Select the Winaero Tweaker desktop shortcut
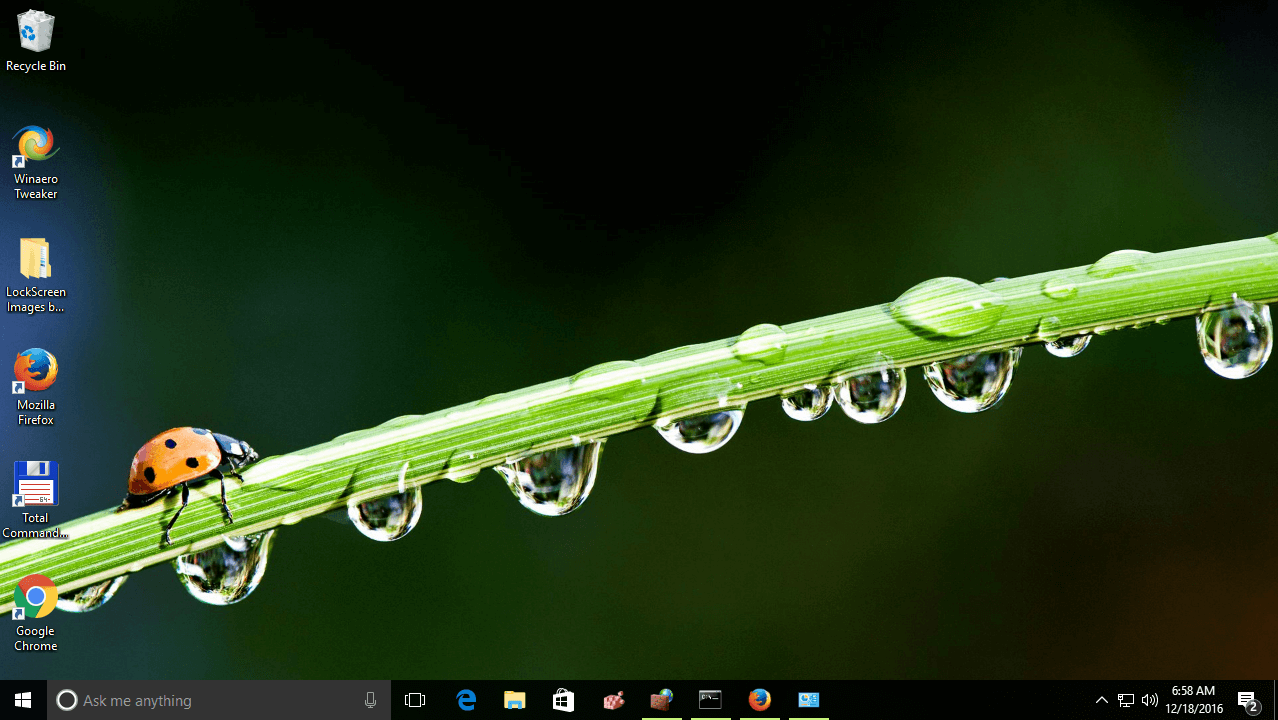The height and width of the screenshot is (720, 1278). coord(35,162)
